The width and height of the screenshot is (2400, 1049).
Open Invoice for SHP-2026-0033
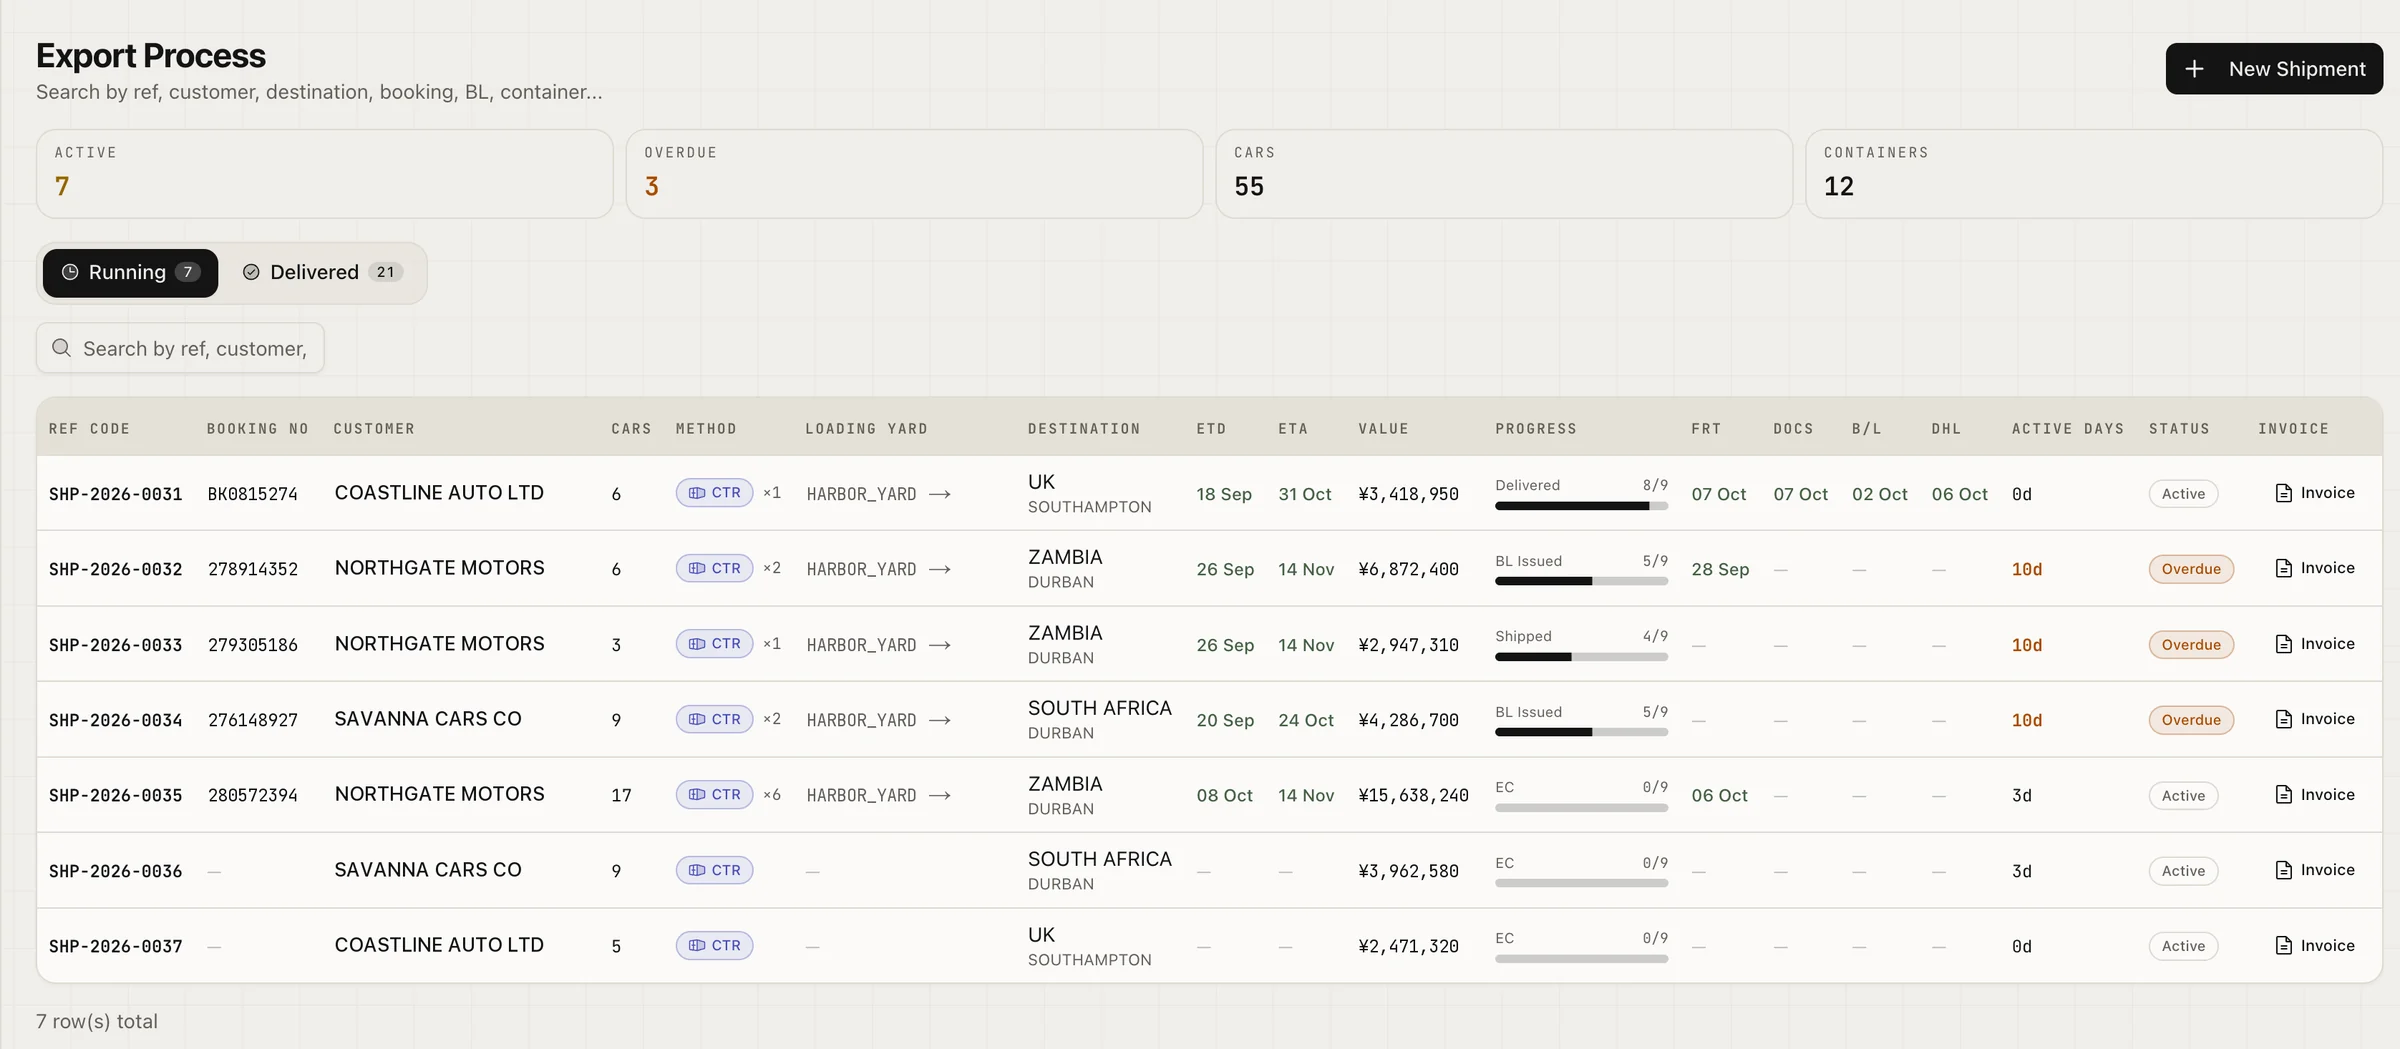(2314, 644)
